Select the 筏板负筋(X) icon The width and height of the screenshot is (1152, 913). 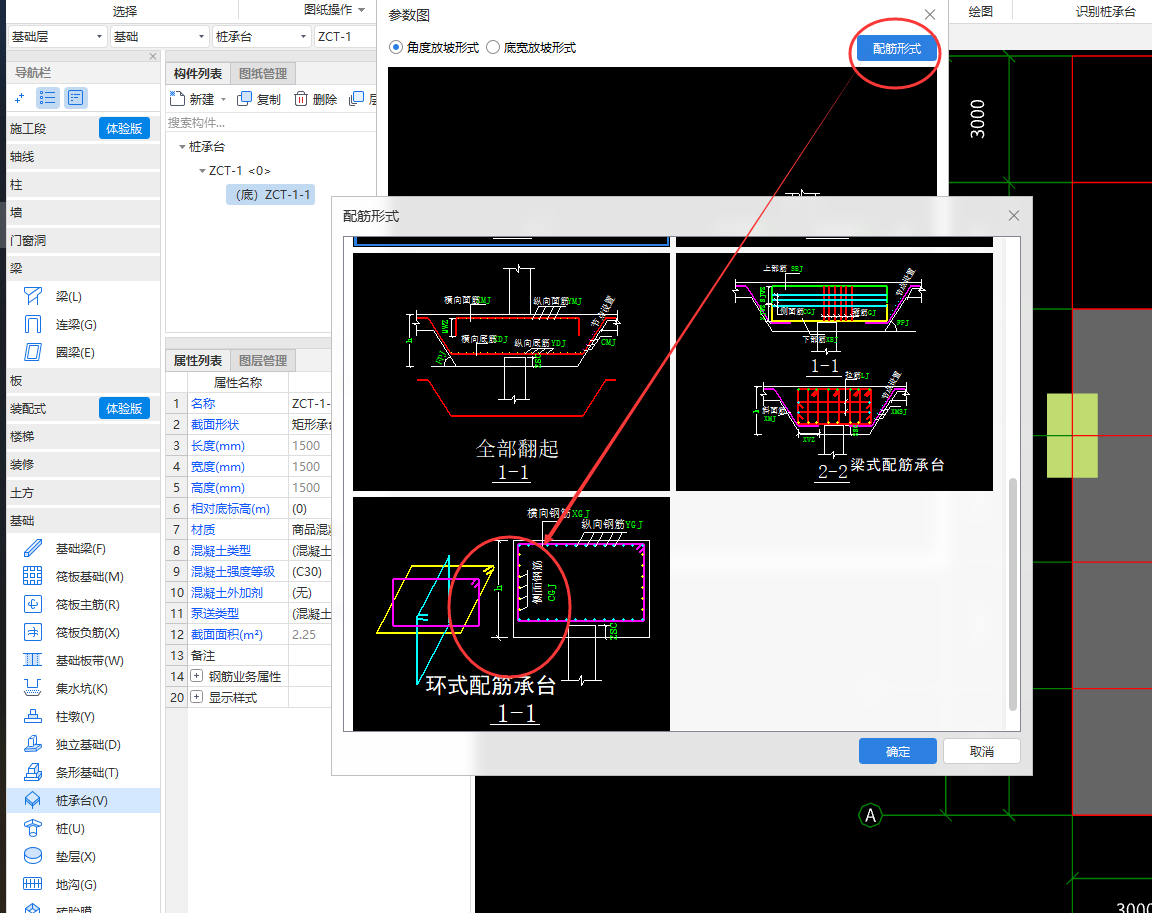[32, 632]
